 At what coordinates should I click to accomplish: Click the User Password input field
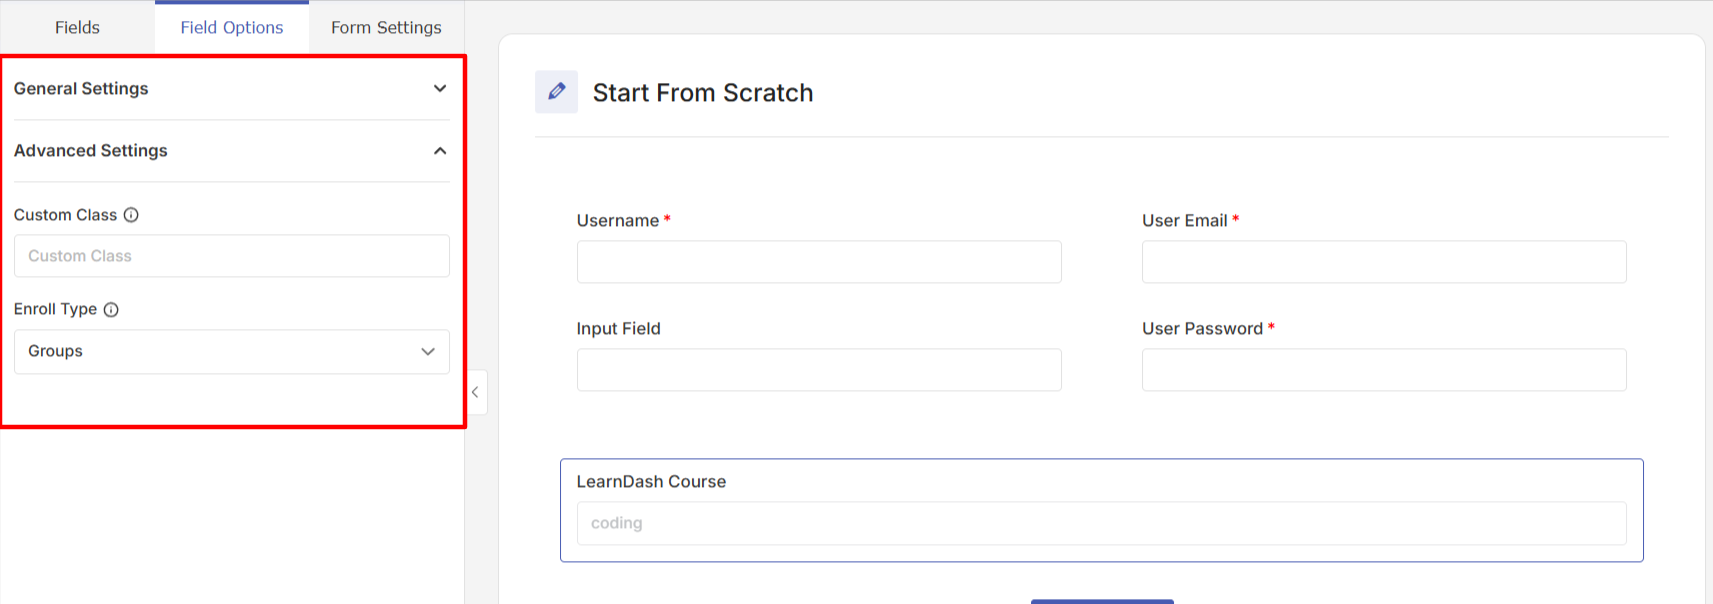(x=1384, y=370)
